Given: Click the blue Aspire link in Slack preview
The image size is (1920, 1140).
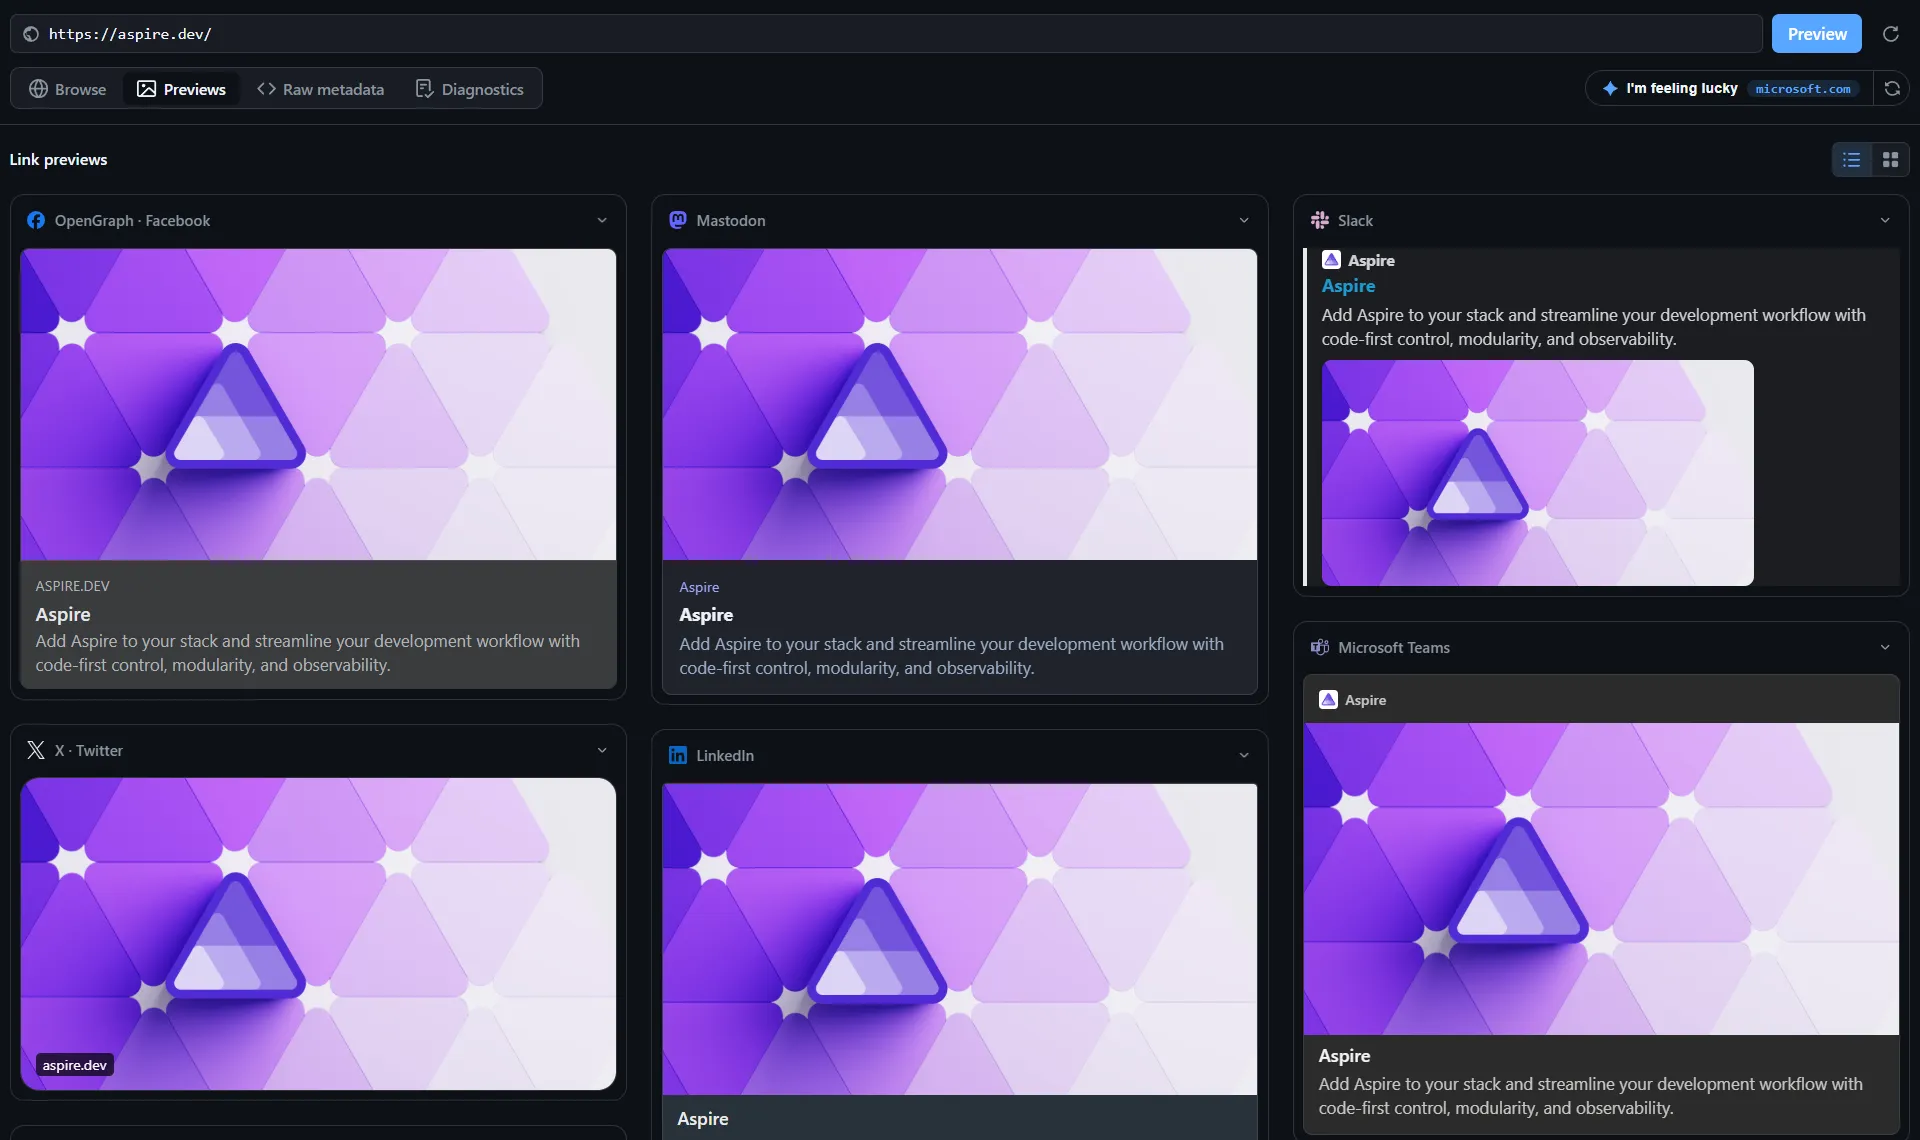Looking at the screenshot, I should (1348, 286).
